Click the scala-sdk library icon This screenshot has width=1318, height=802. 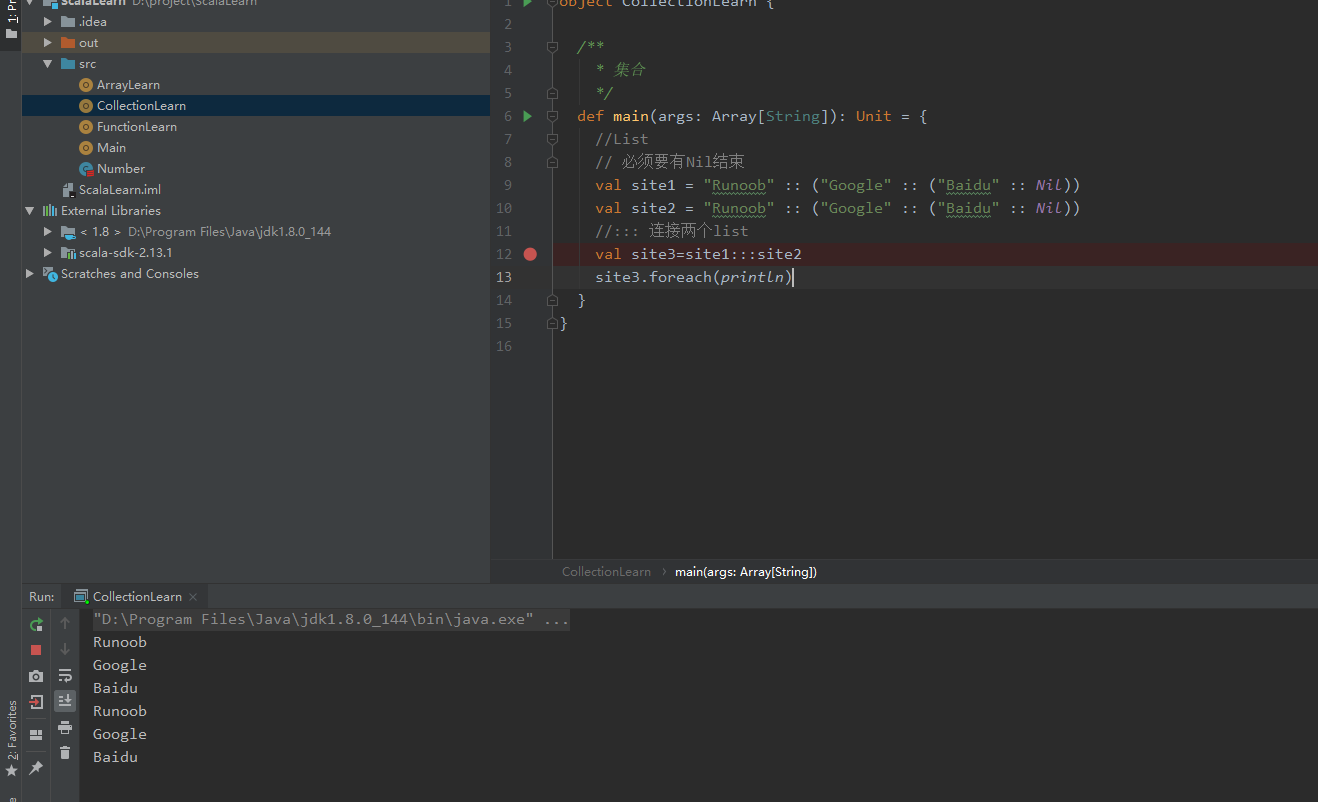click(x=68, y=252)
